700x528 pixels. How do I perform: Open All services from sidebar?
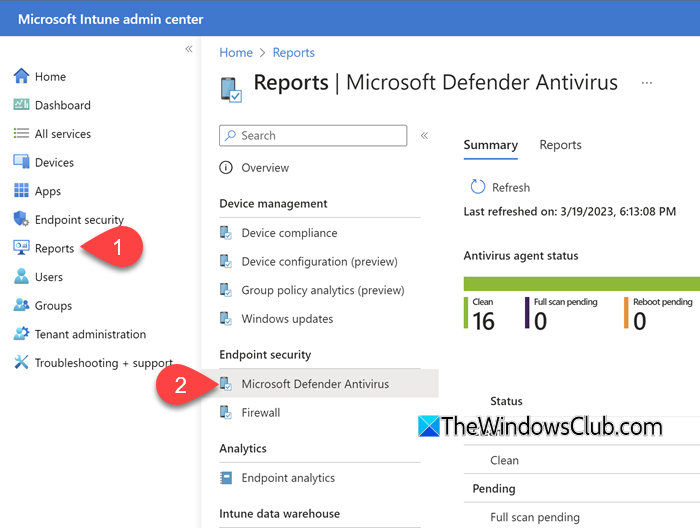click(62, 134)
